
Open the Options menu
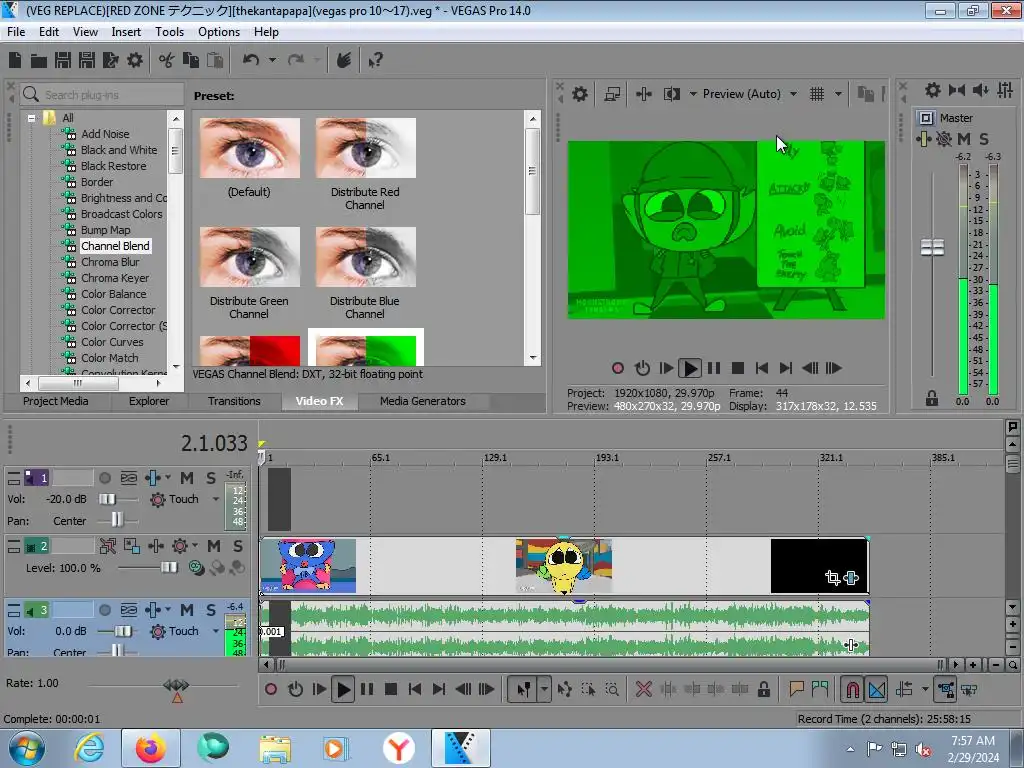219,32
